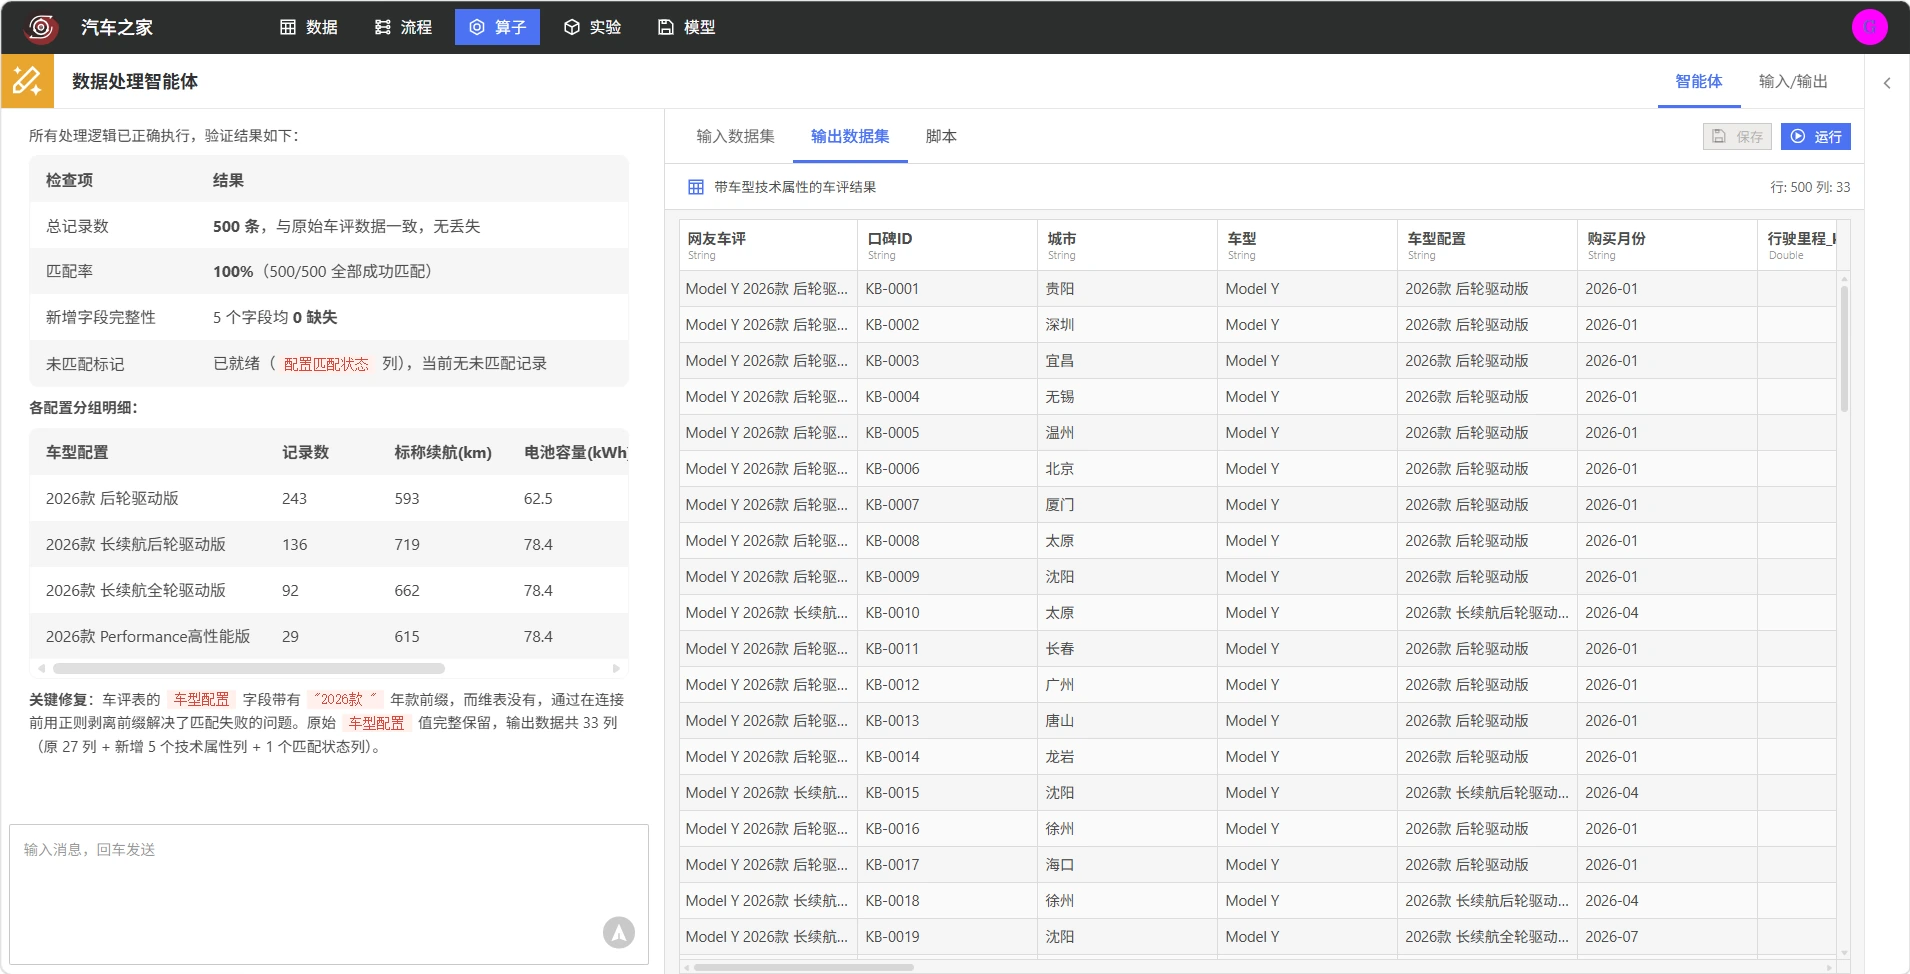The image size is (1910, 974).
Task: Select the 深圳 city cell
Action: coord(1127,325)
